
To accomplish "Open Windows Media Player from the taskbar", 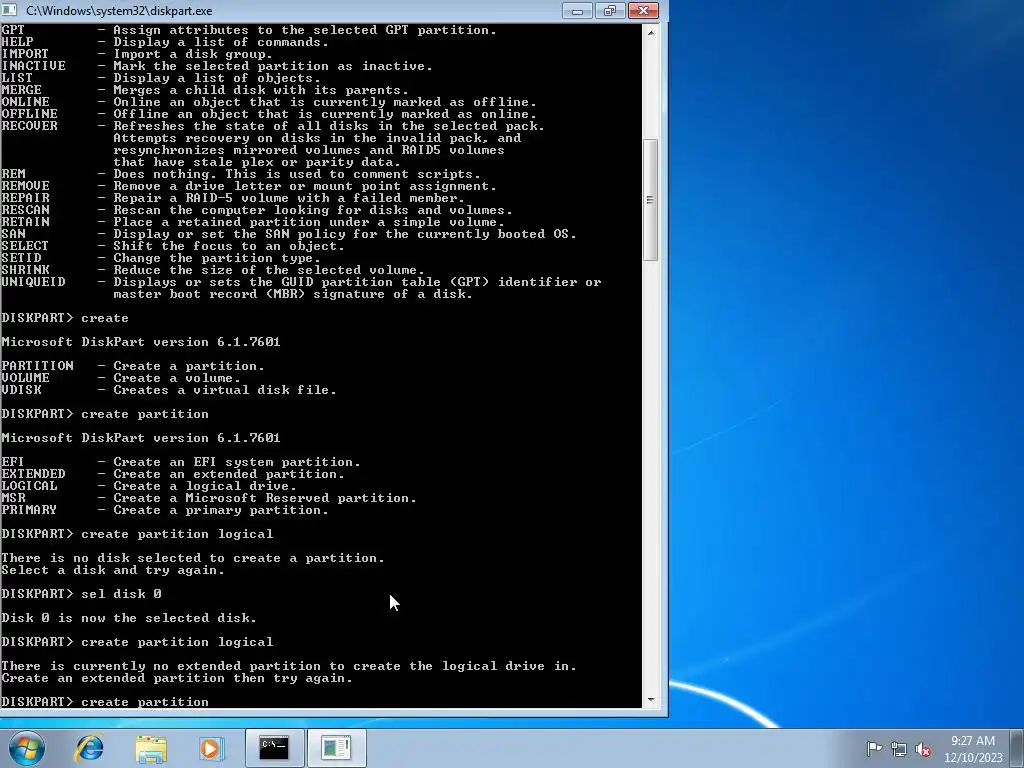I will 211,748.
